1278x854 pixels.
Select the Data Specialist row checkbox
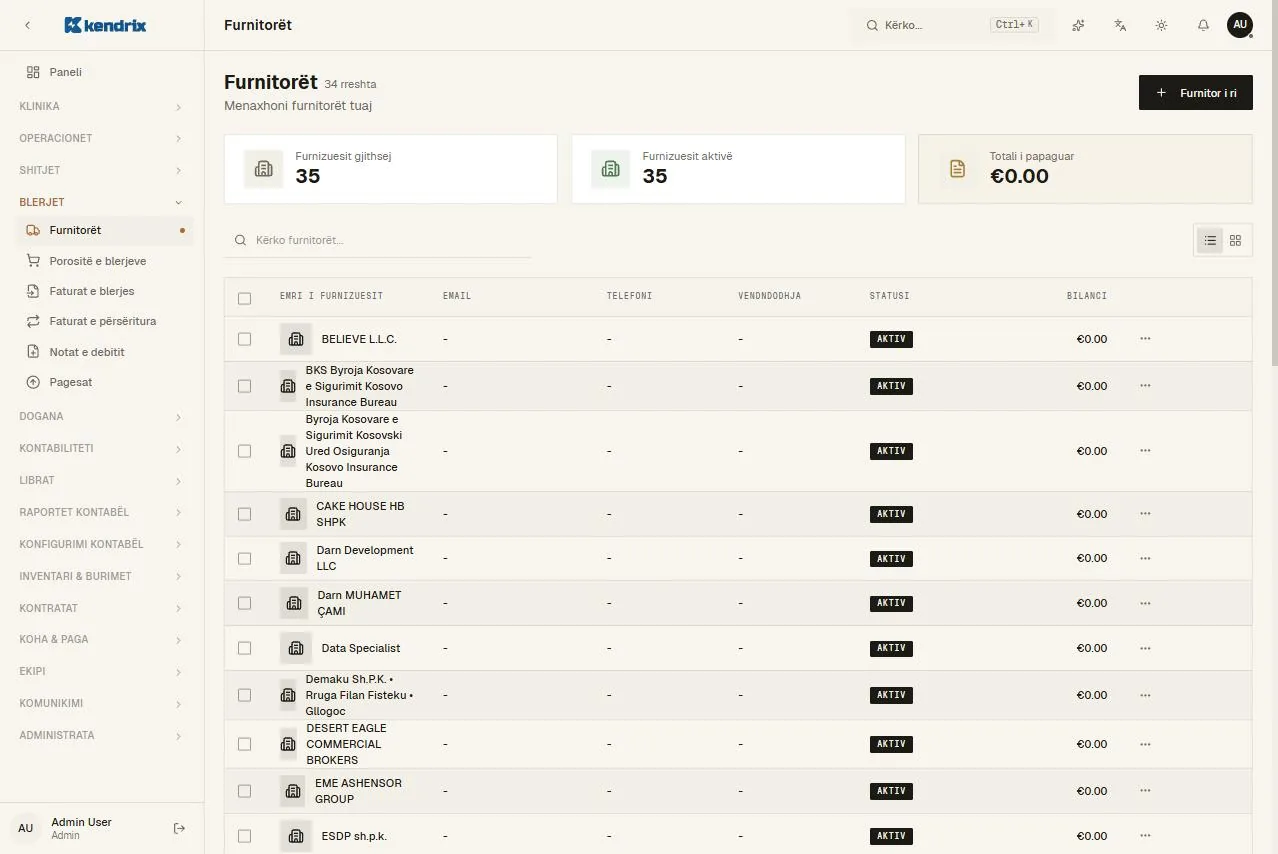coord(245,648)
